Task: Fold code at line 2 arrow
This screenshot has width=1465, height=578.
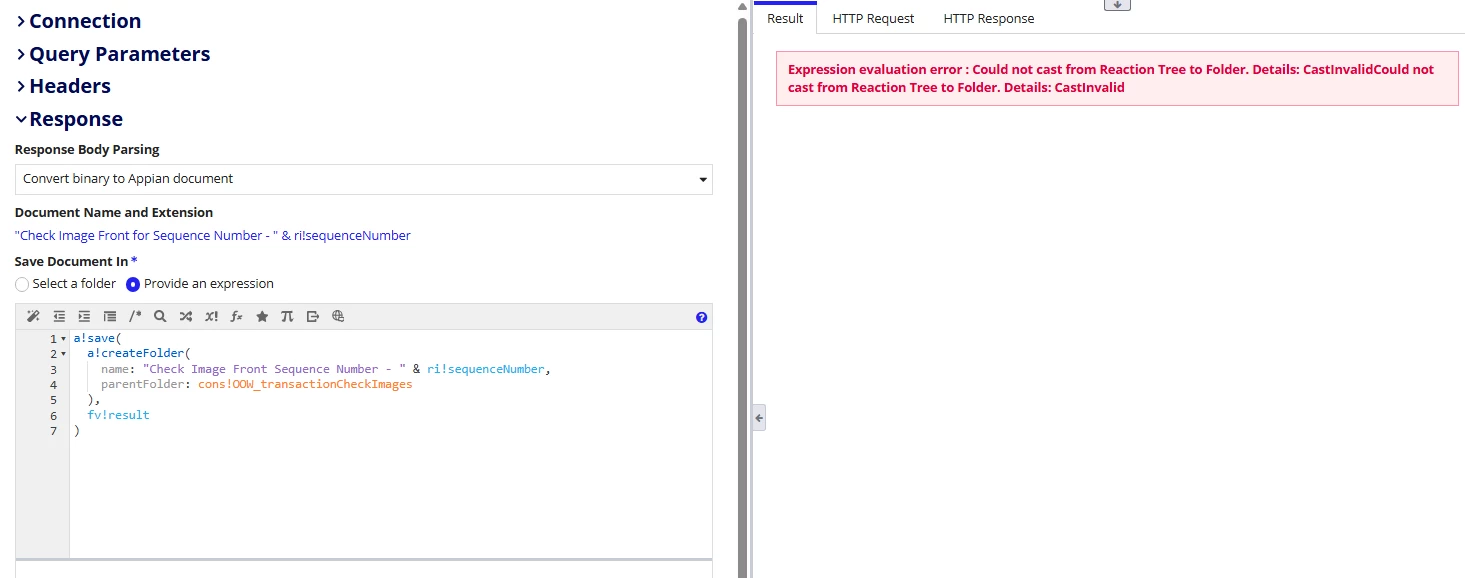Action: coord(64,354)
